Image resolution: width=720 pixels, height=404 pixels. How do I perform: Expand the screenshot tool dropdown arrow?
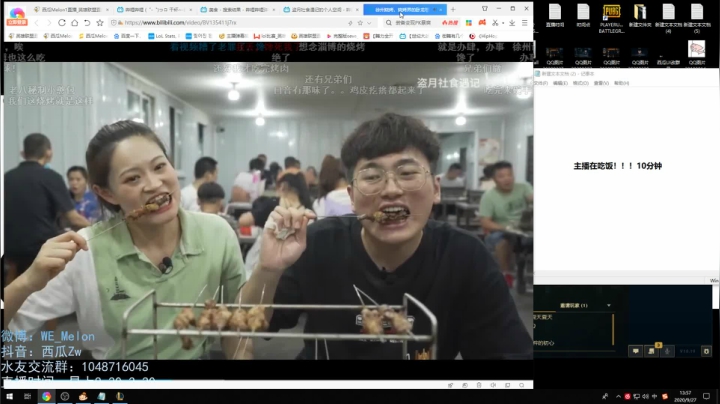click(x=503, y=23)
